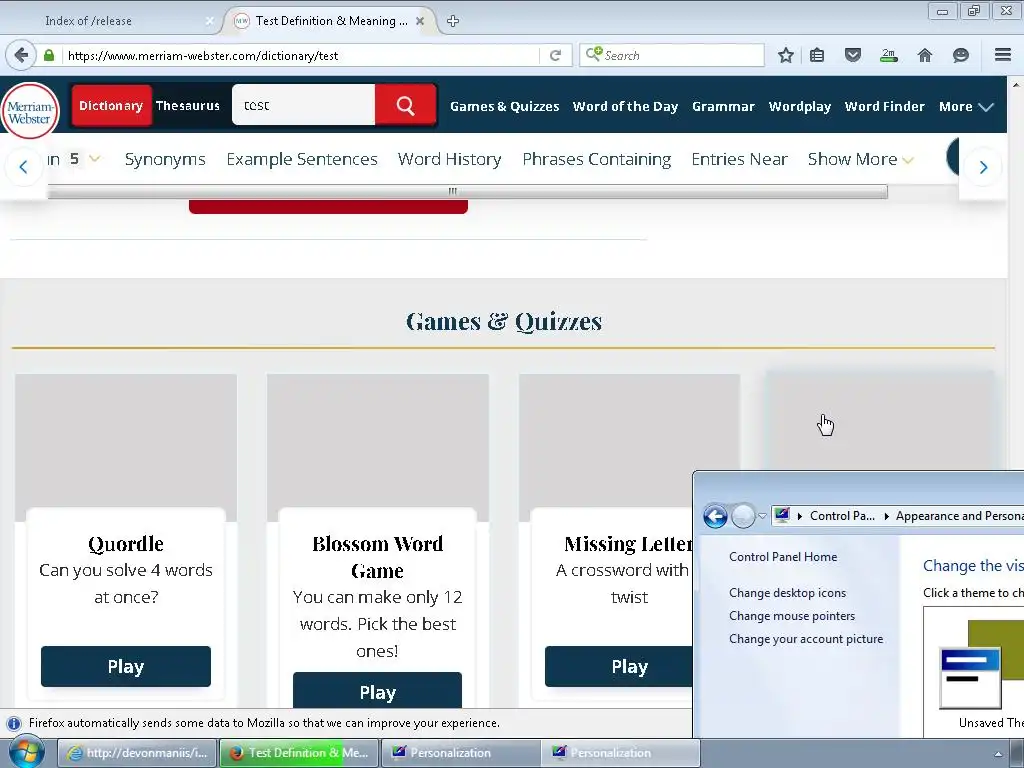This screenshot has width=1024, height=768.
Task: Click the Pocket icon in toolbar
Action: click(x=853, y=56)
